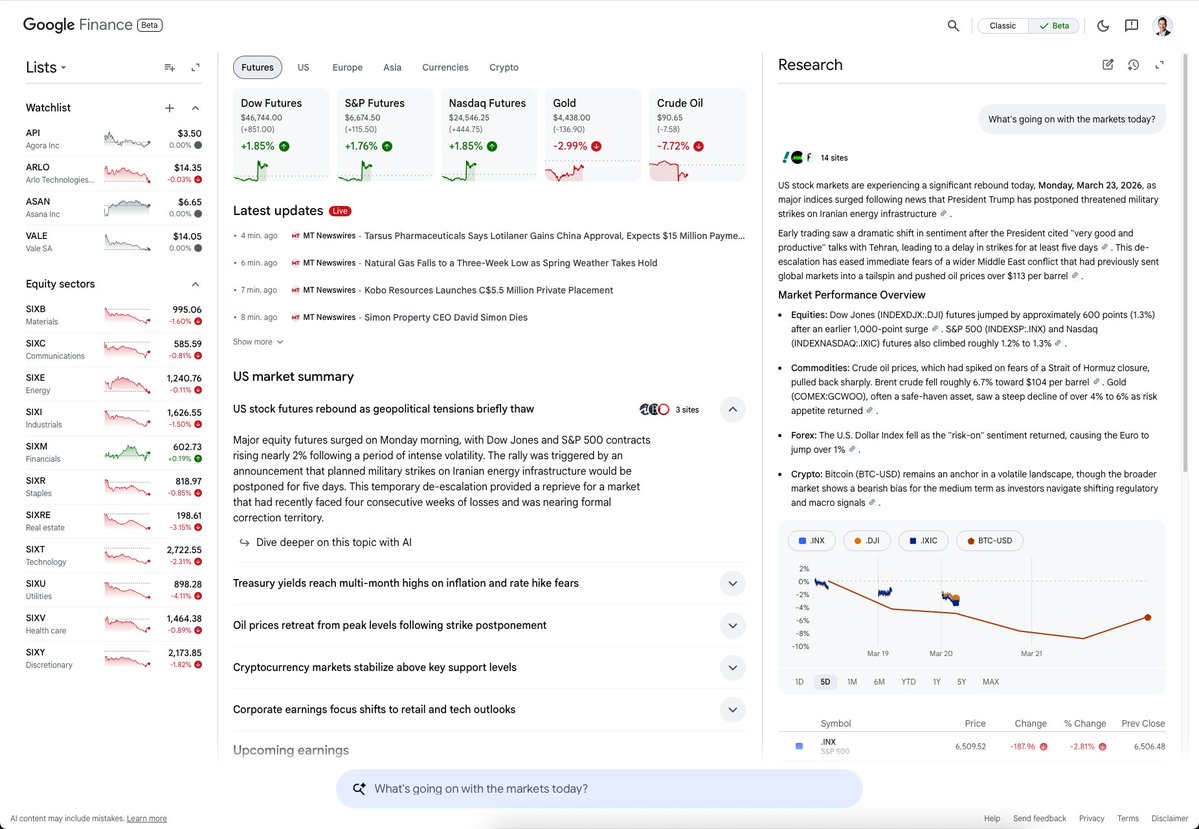Screen dimensions: 1199x829
Task: Collapse the Equity sectors section
Action: pyautogui.click(x=196, y=284)
